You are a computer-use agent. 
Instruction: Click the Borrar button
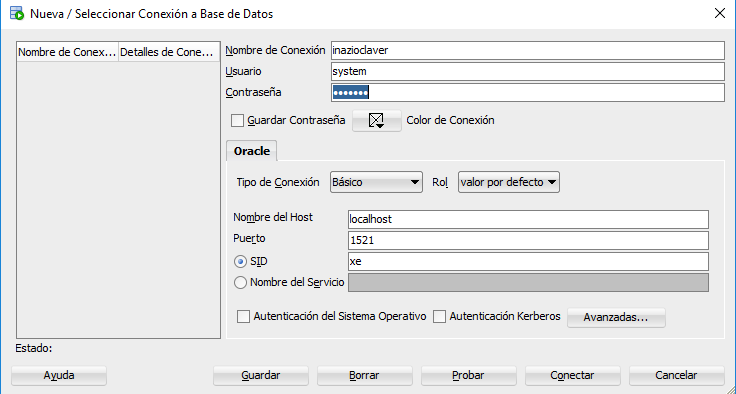click(364, 376)
